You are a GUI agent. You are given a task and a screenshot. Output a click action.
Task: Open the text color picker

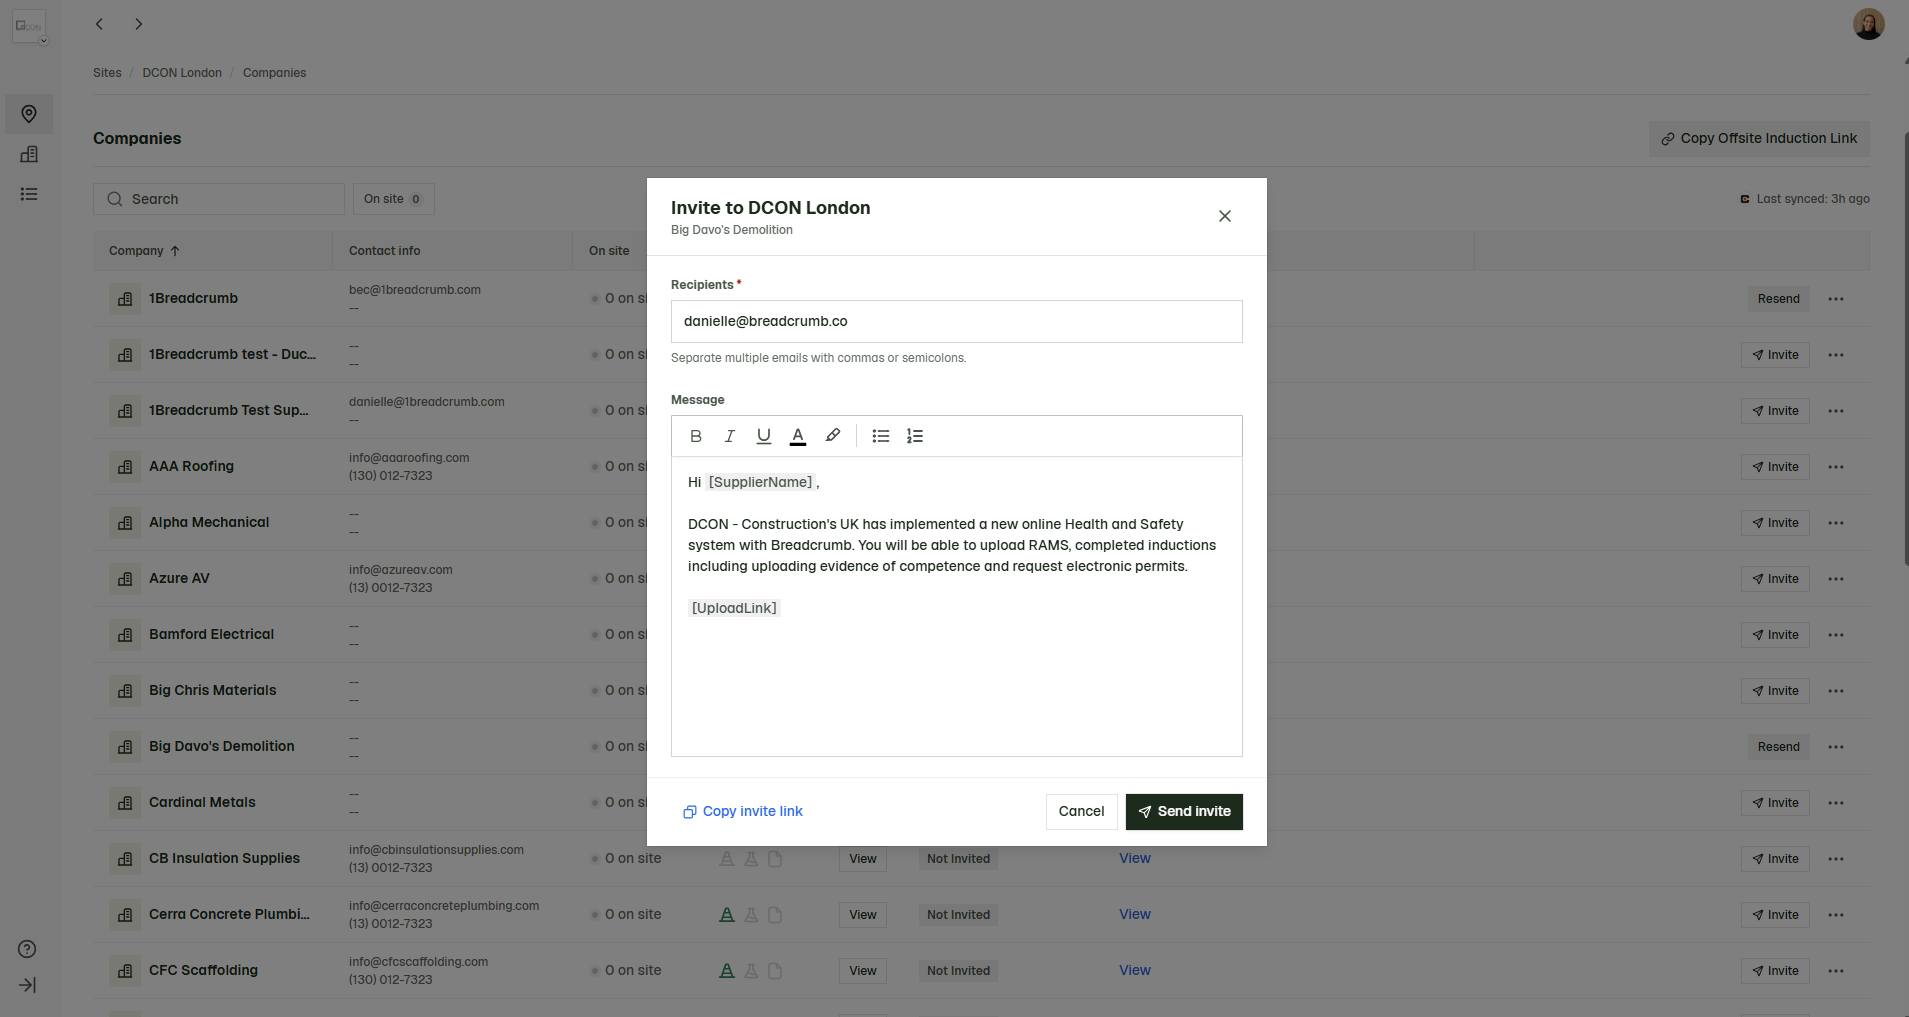[x=798, y=436]
